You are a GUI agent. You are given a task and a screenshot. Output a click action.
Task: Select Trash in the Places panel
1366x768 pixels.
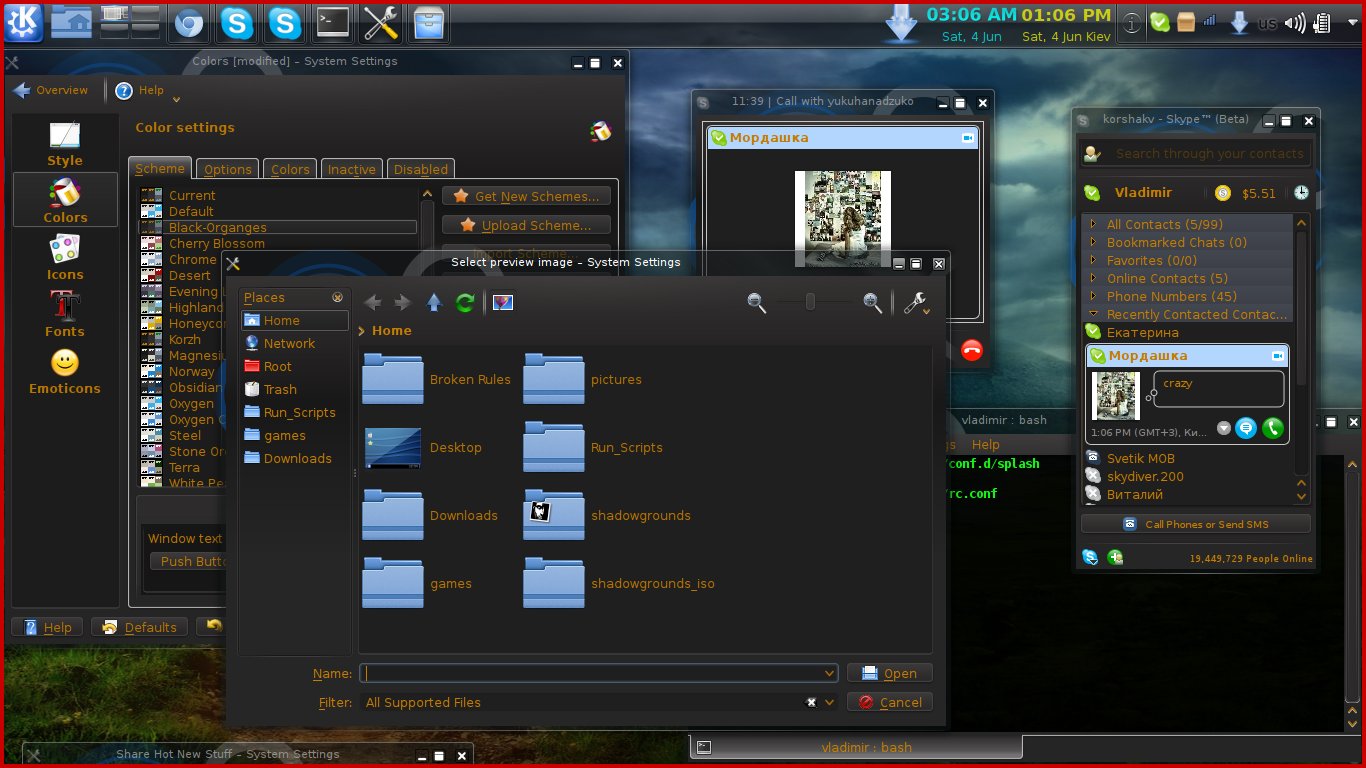[295, 389]
